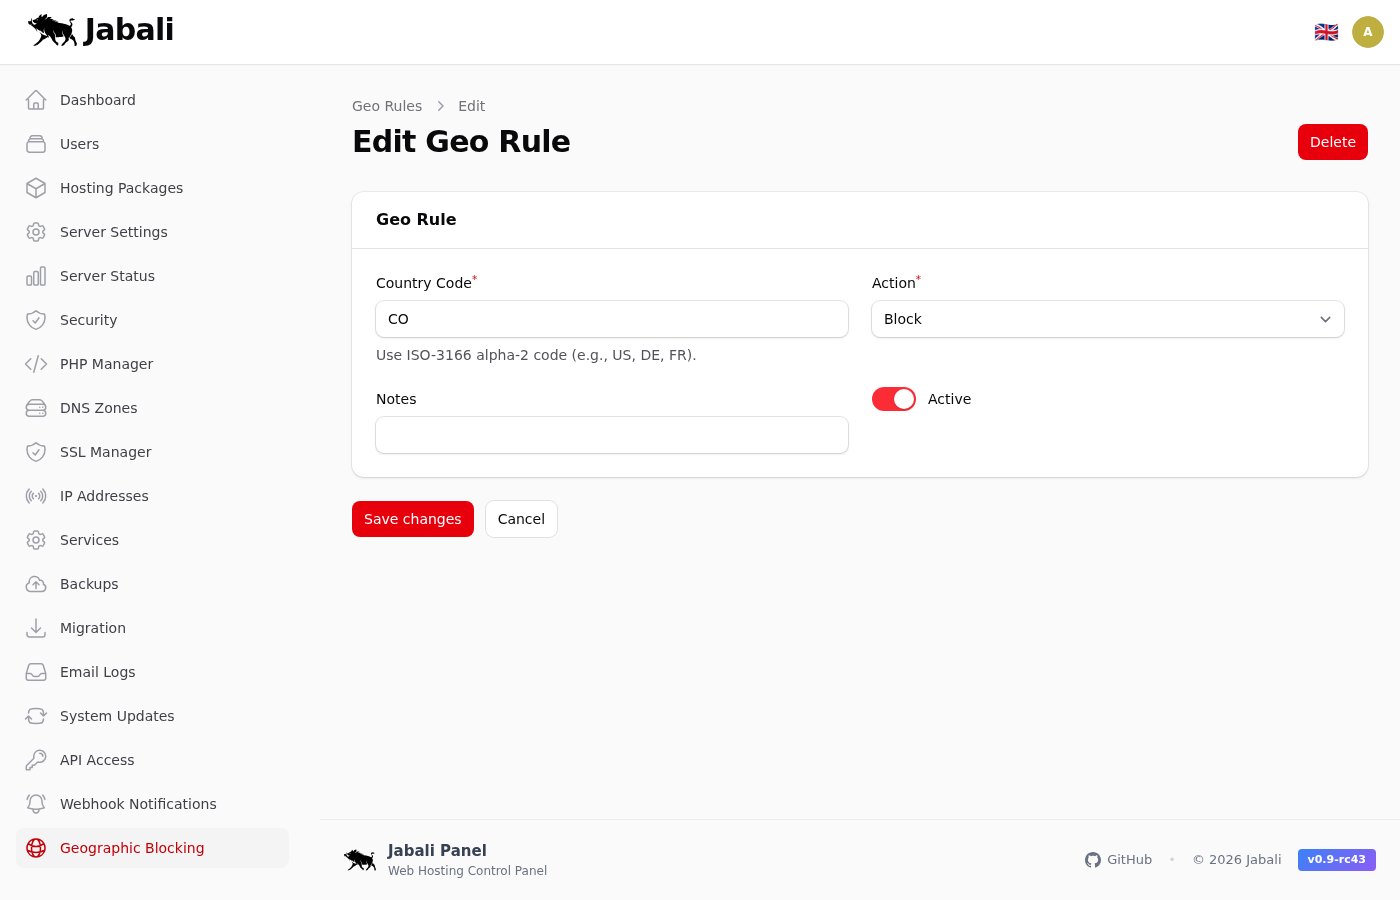Open the IP Addresses signal icon
The image size is (1400, 900).
click(x=36, y=496)
